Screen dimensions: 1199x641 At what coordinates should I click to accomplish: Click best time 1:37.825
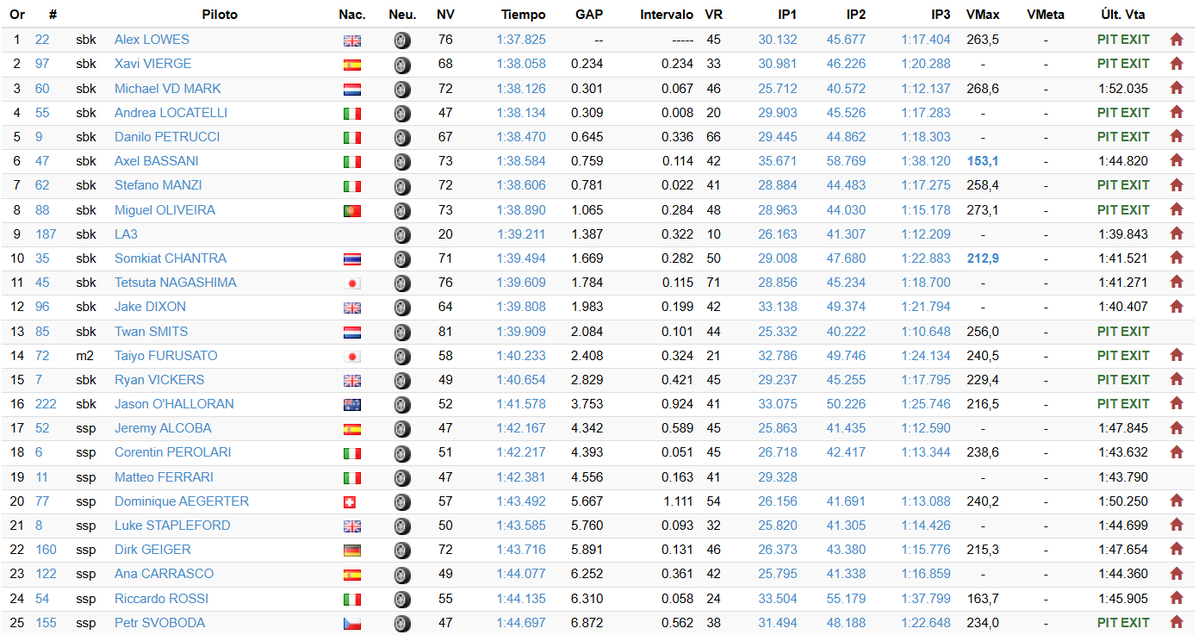[x=521, y=40]
